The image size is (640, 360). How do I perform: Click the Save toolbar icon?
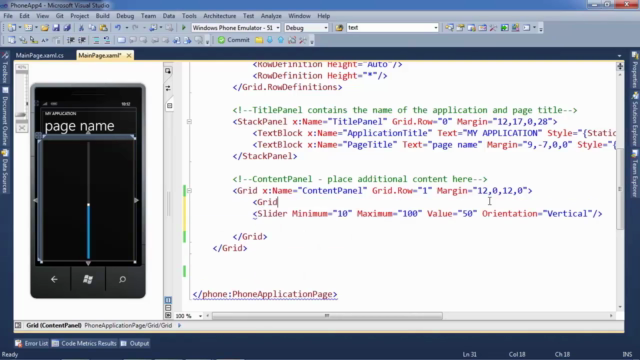point(56,28)
